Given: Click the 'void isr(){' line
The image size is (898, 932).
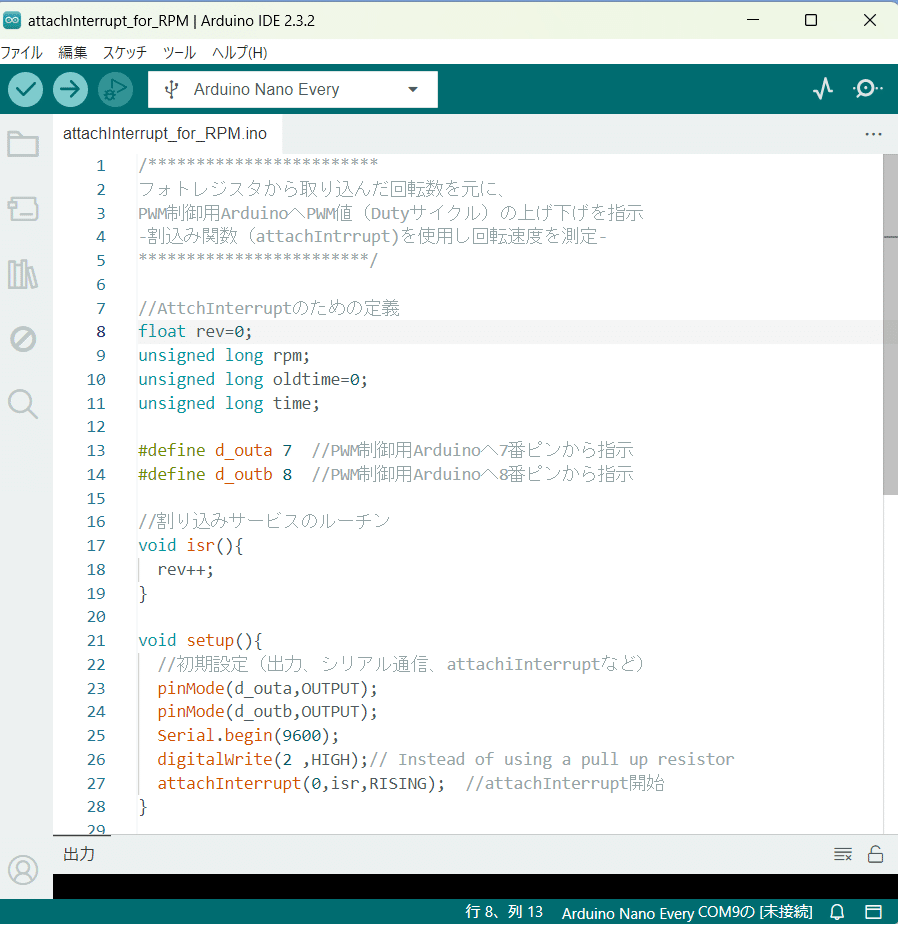Looking at the screenshot, I should [191, 546].
